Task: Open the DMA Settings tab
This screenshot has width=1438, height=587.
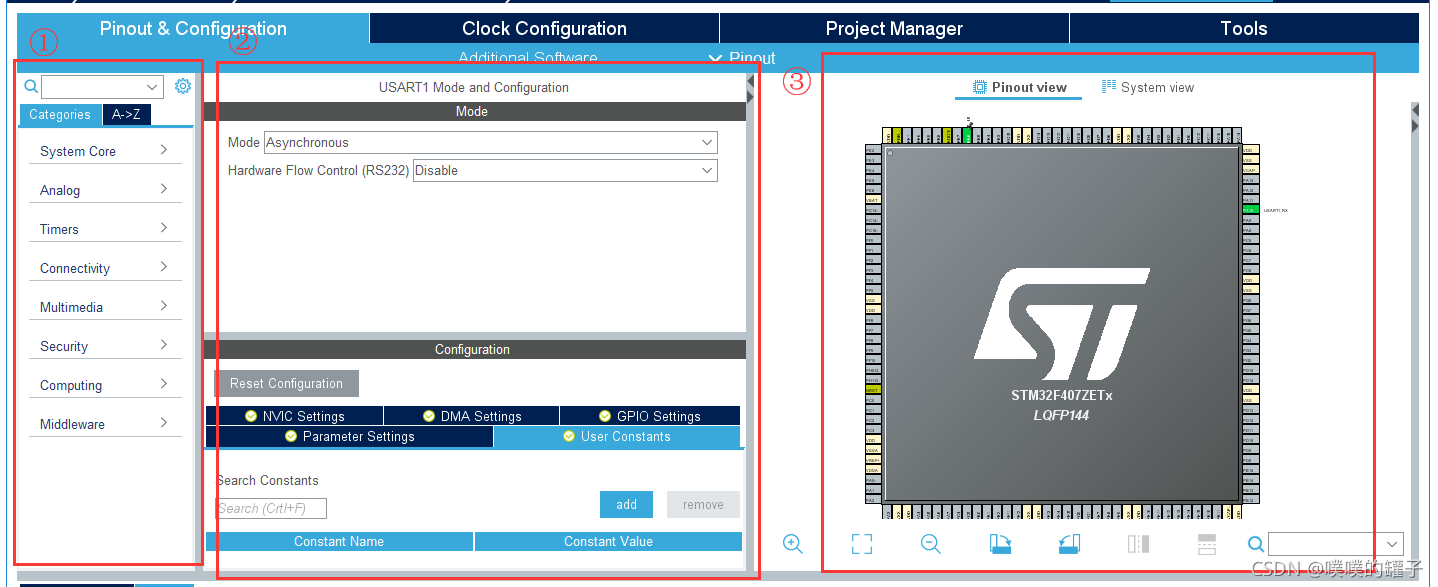Action: pyautogui.click(x=471, y=416)
